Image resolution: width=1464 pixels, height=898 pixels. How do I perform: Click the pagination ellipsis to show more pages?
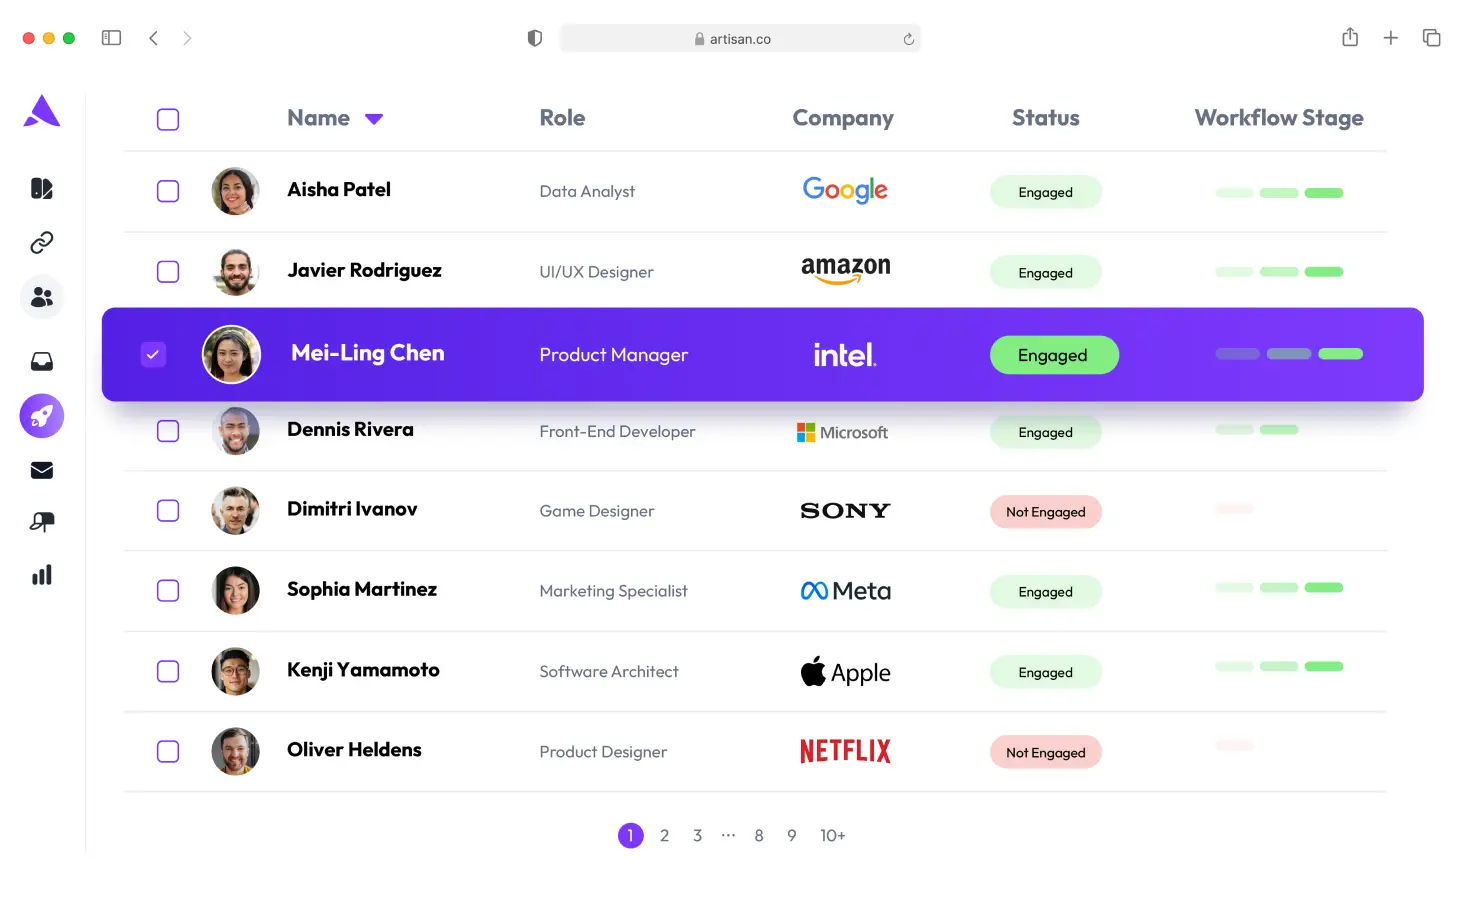coord(728,835)
